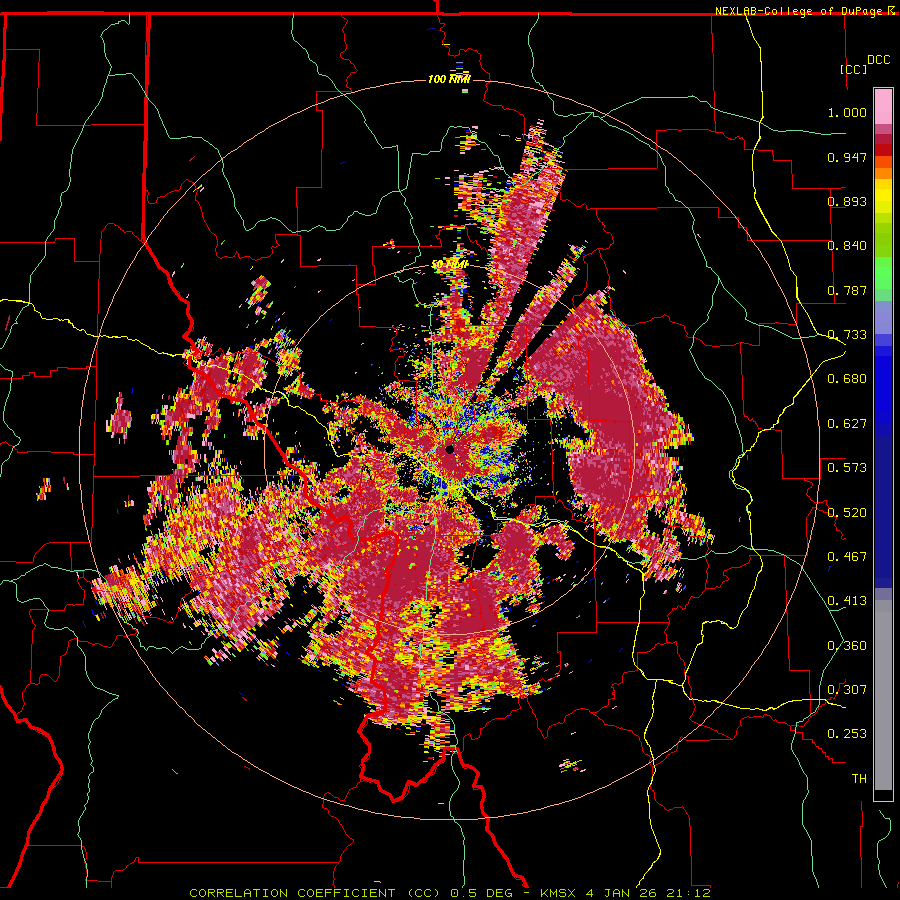The image size is (900, 900).
Task: Click the 0.733 legend value
Action: tap(847, 335)
